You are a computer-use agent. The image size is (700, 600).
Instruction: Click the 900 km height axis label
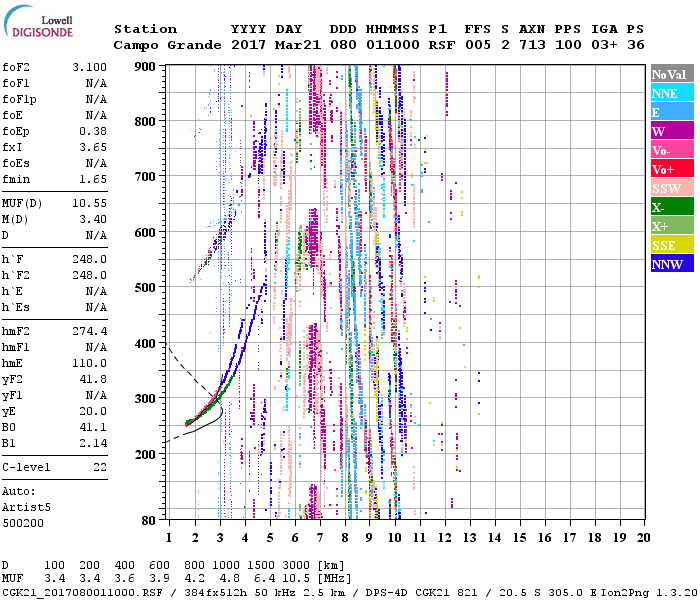pos(145,67)
